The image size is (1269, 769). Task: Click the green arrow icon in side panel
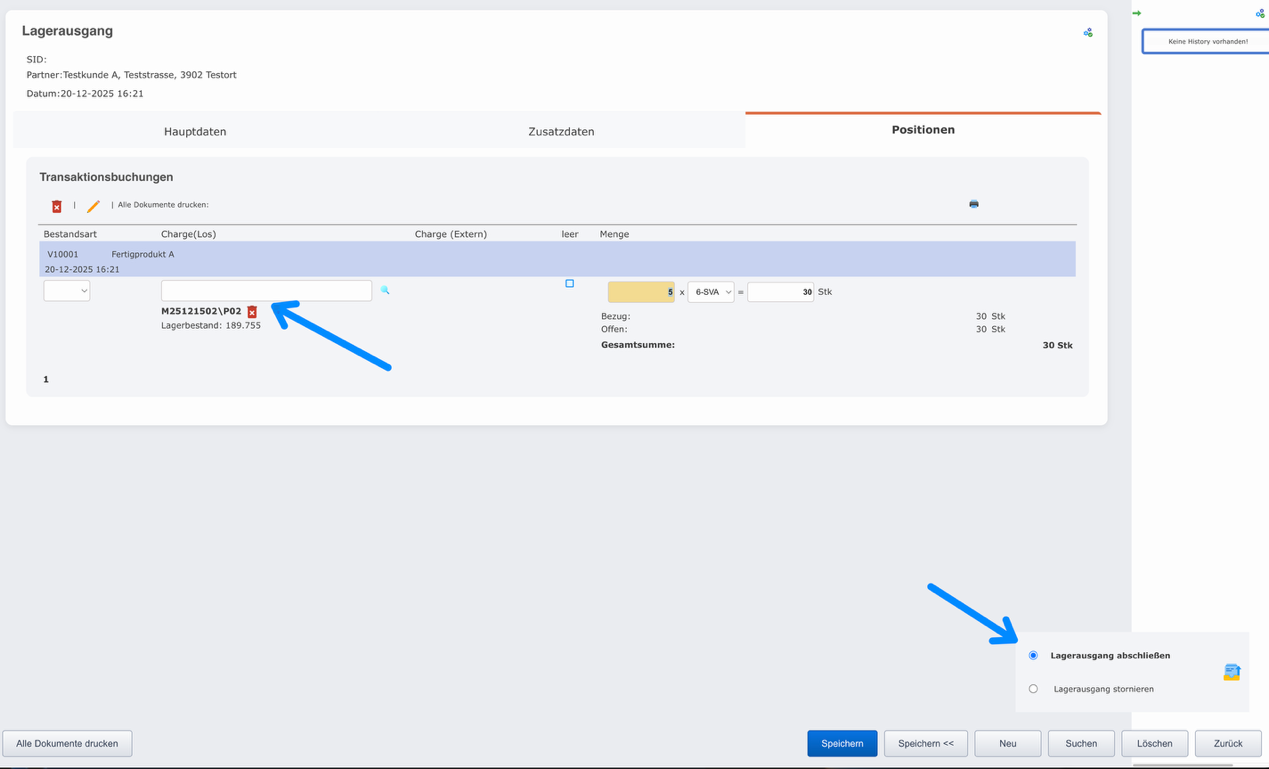[x=1136, y=13]
